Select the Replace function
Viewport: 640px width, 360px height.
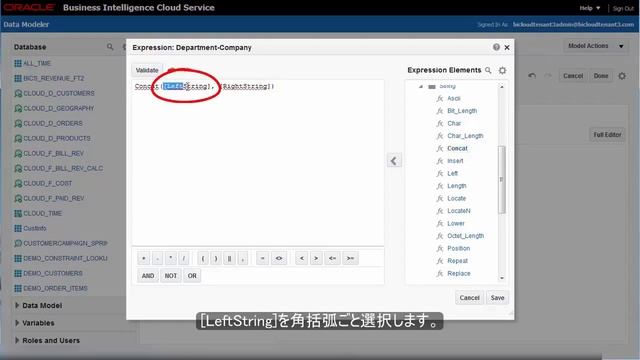click(x=459, y=273)
